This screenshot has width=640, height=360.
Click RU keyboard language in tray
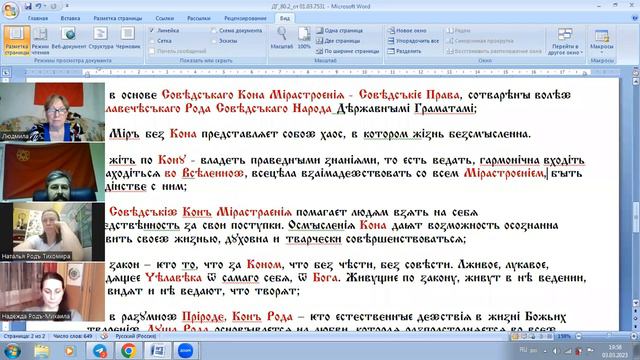(x=523, y=350)
